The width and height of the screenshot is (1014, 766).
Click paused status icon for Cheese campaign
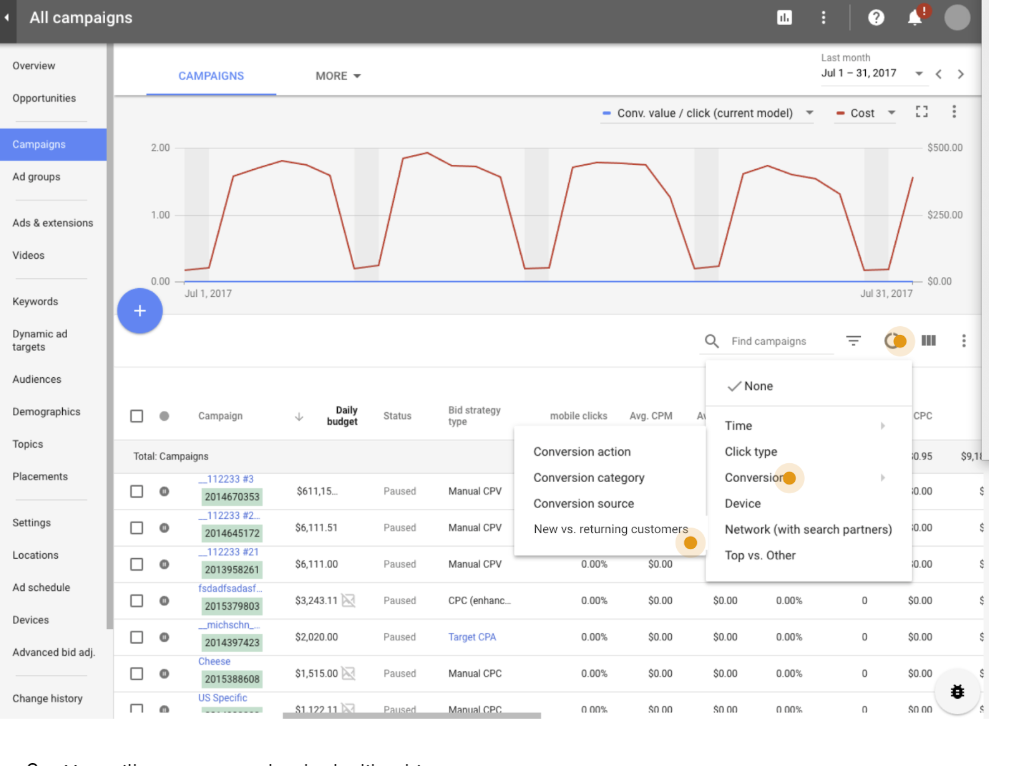[164, 674]
